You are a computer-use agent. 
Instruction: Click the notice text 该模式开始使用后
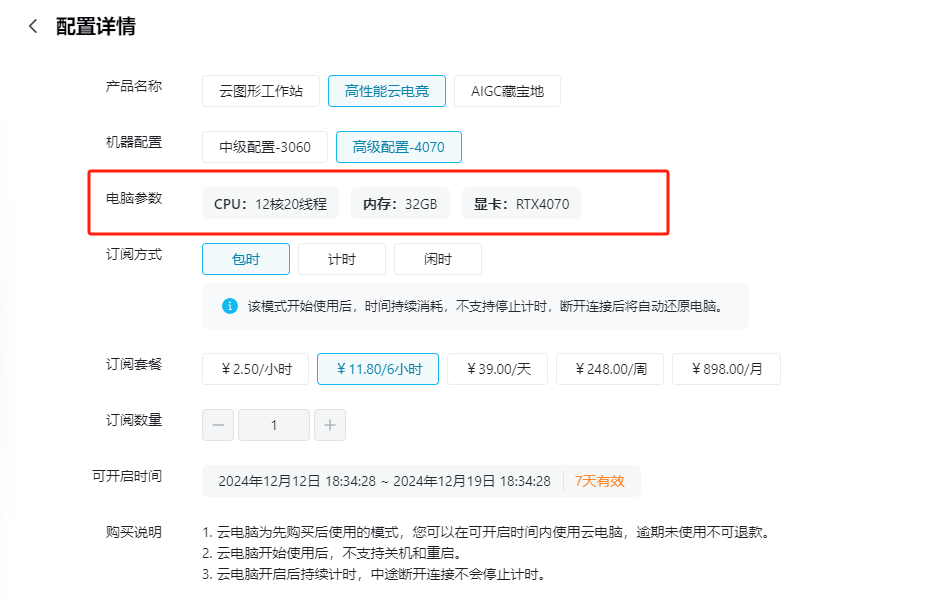tap(485, 306)
